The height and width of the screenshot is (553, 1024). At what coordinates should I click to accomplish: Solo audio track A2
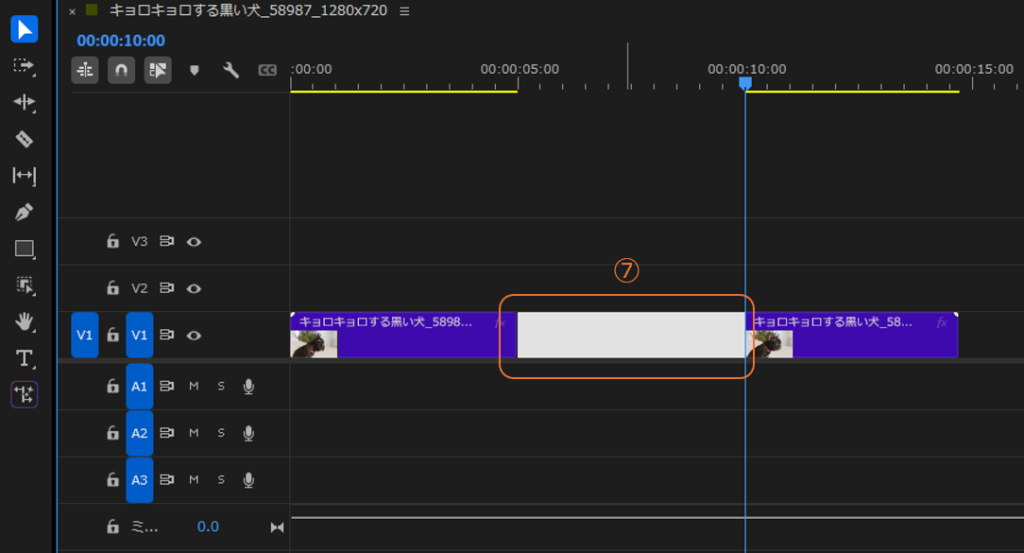click(221, 433)
